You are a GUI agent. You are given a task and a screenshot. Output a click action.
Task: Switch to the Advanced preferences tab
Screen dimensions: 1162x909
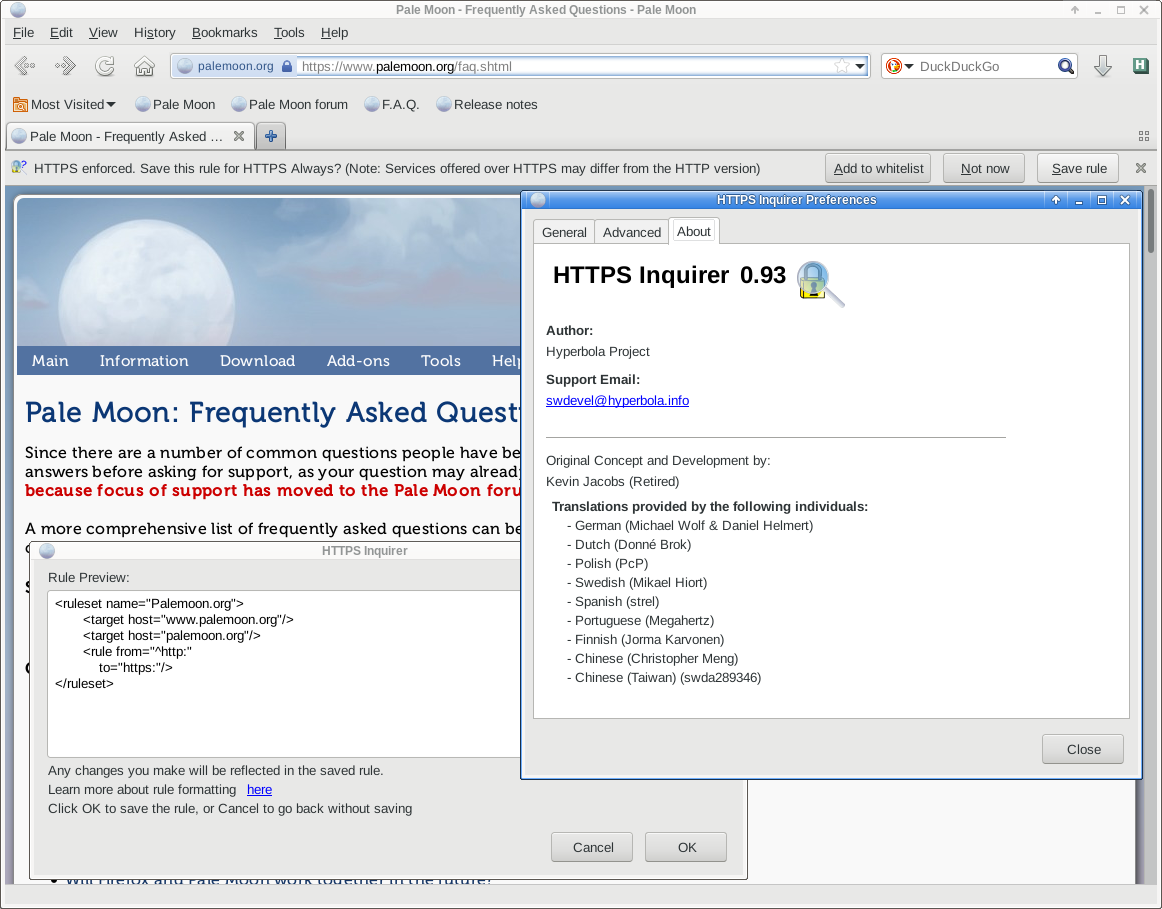(x=631, y=232)
